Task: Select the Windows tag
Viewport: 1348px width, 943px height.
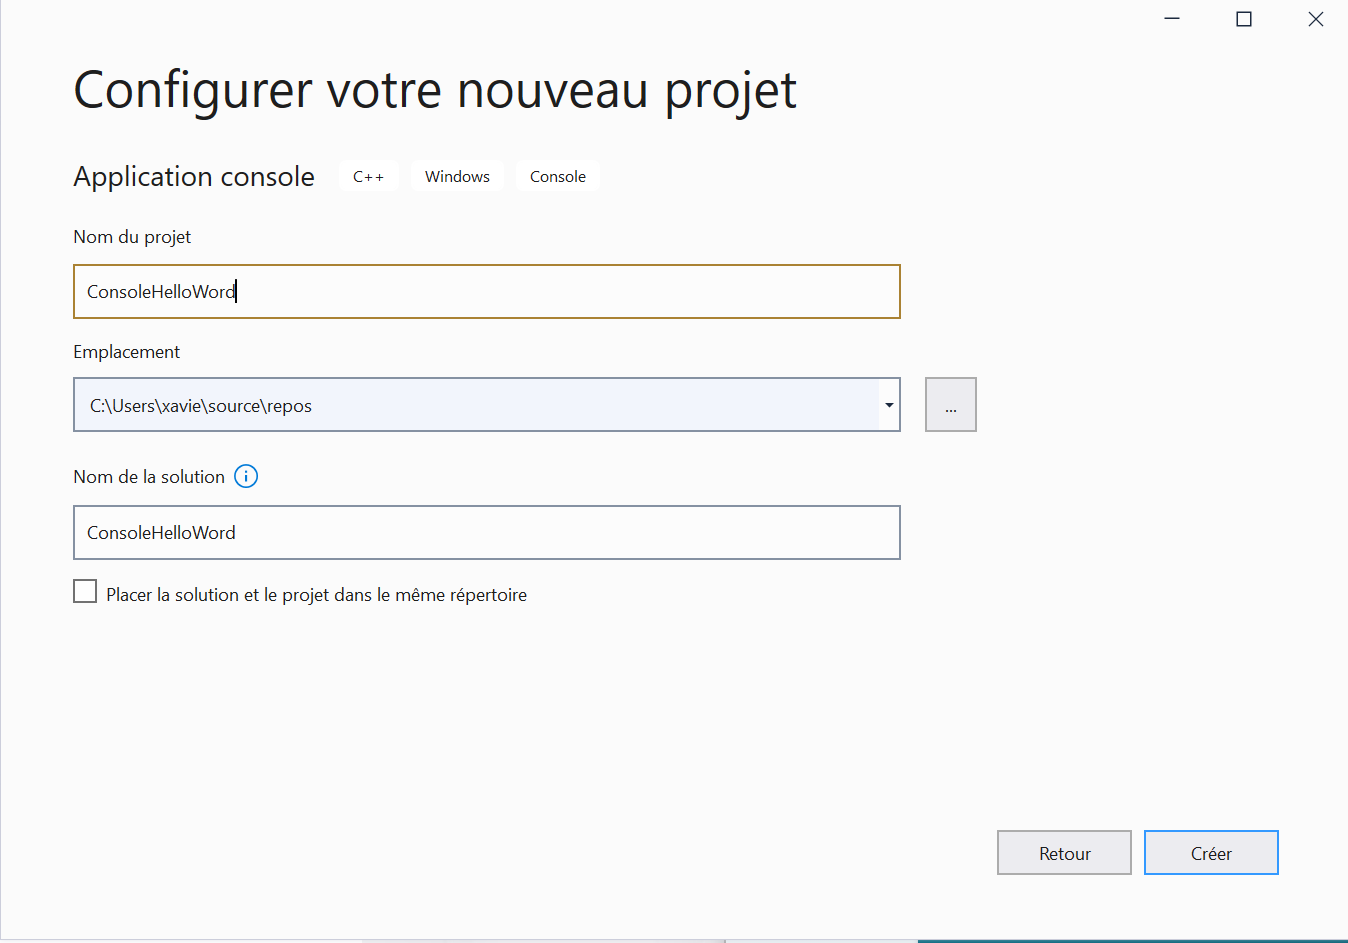Action: [457, 177]
